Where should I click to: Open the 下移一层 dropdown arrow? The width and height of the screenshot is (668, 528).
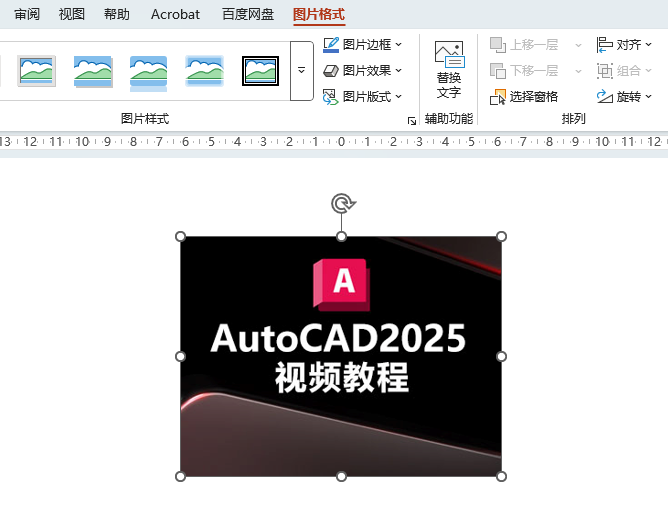578,71
